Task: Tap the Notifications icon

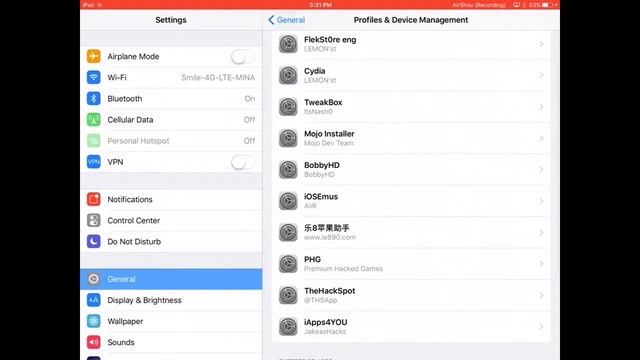Action: point(93,199)
